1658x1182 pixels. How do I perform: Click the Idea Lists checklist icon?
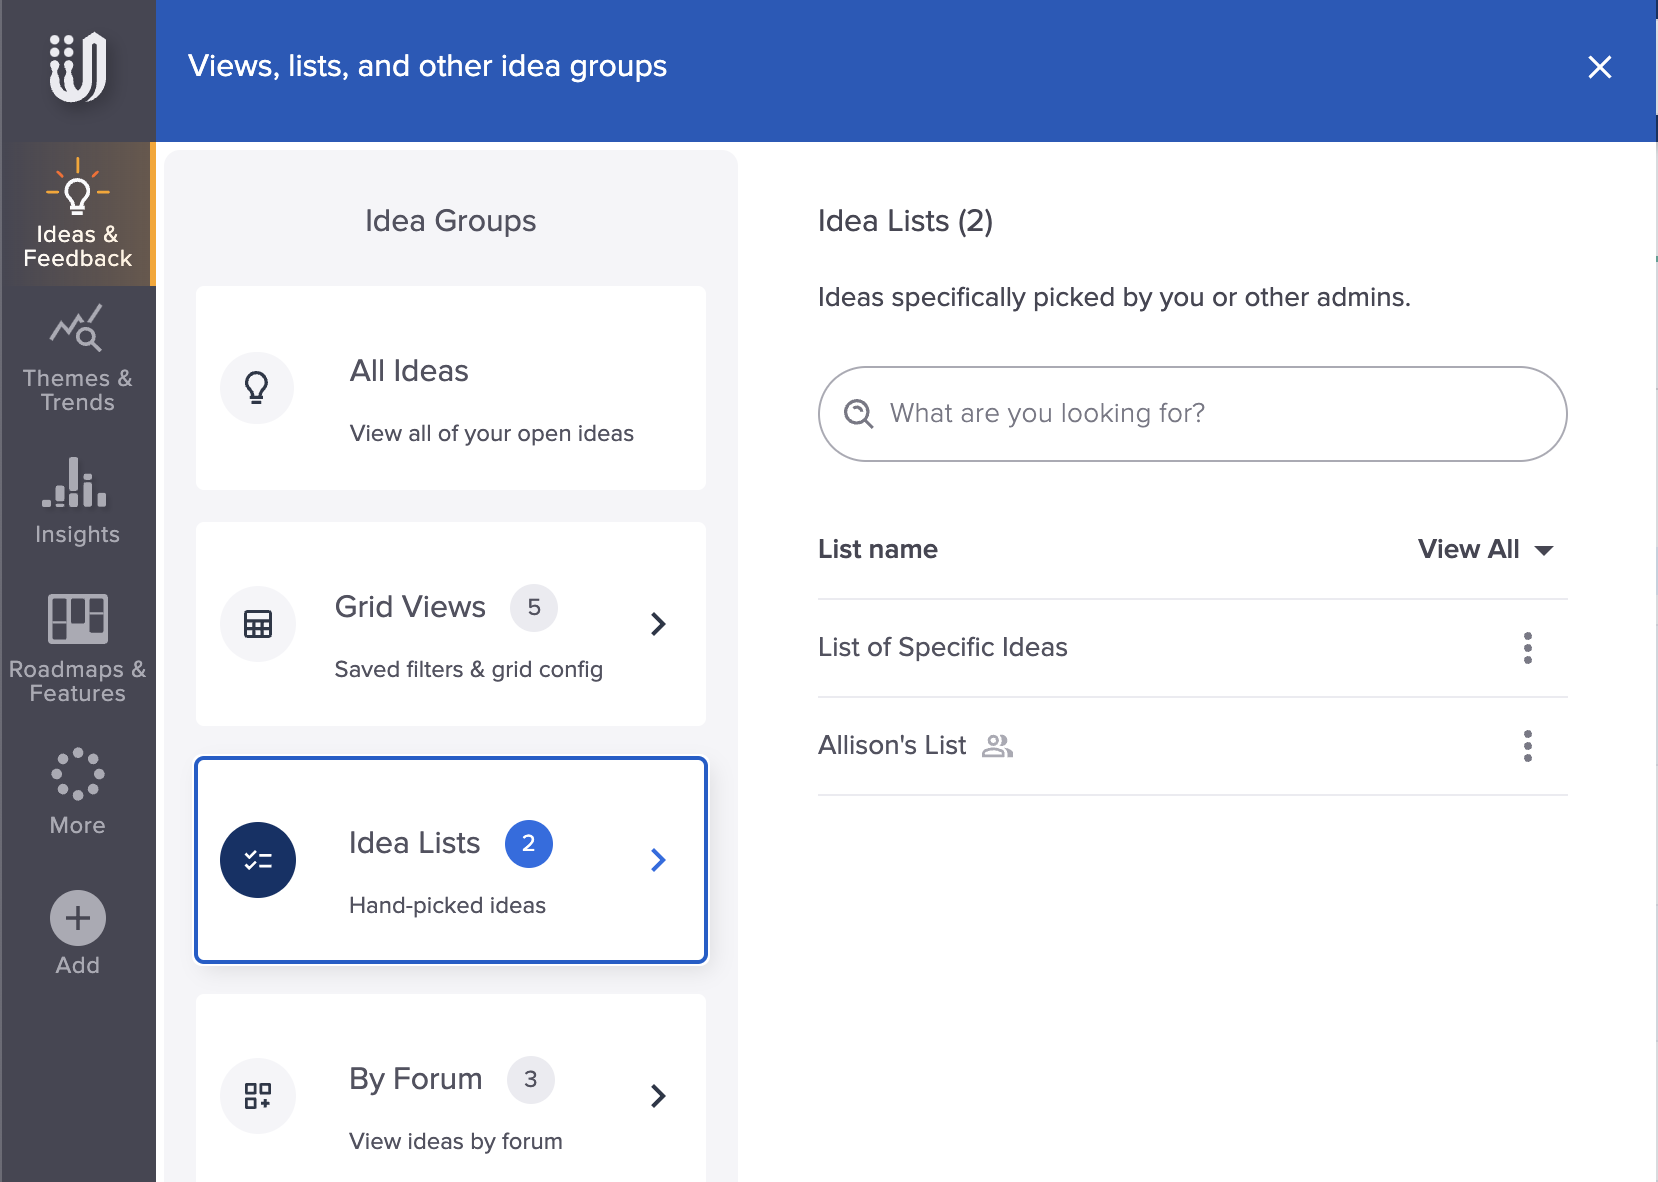pyautogui.click(x=257, y=859)
